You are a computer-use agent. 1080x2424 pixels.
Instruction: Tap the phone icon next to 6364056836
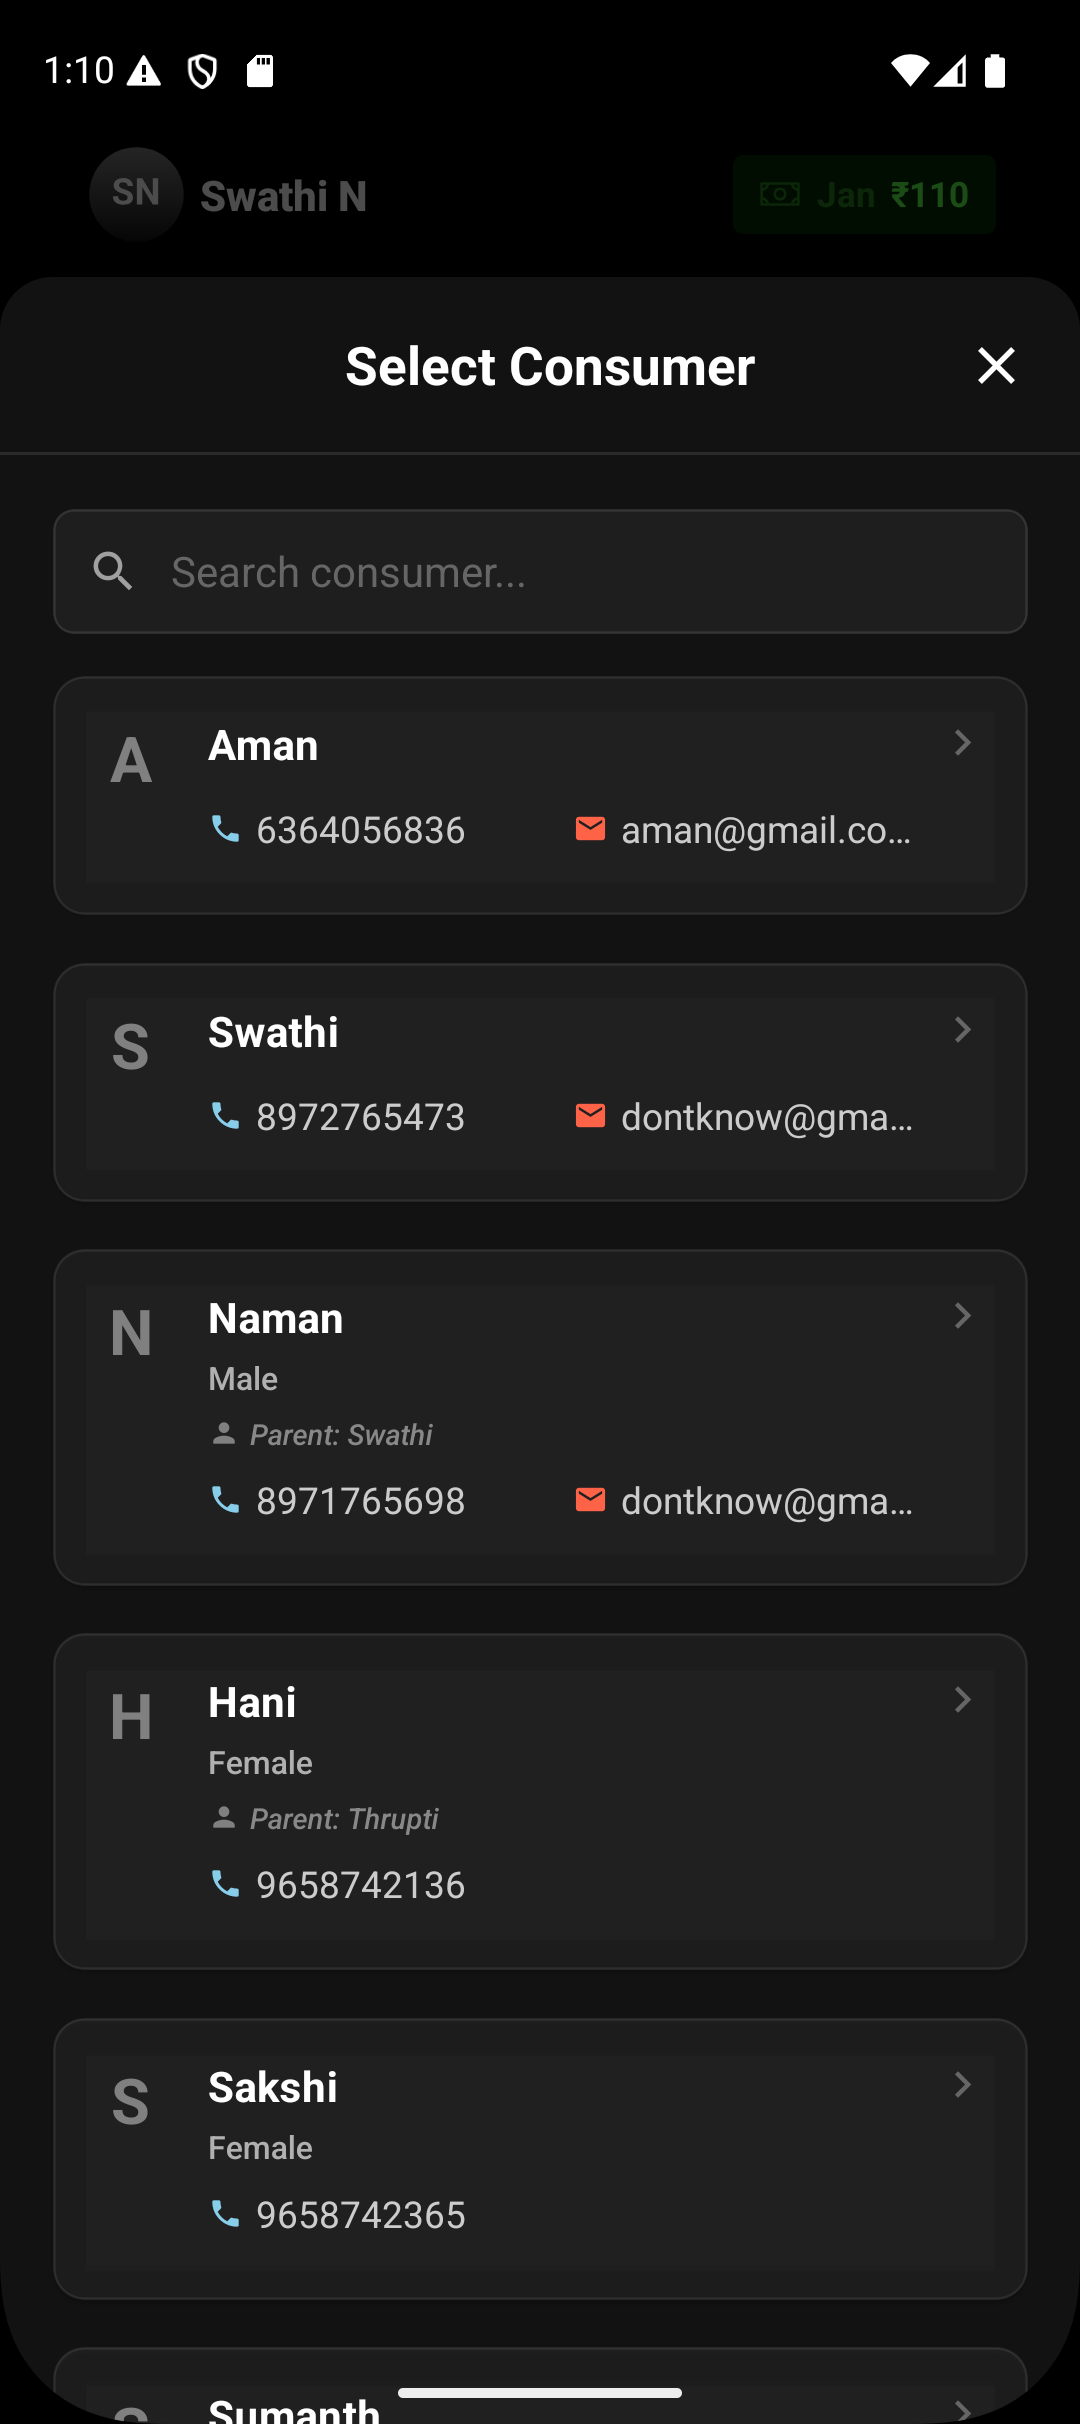tap(225, 829)
